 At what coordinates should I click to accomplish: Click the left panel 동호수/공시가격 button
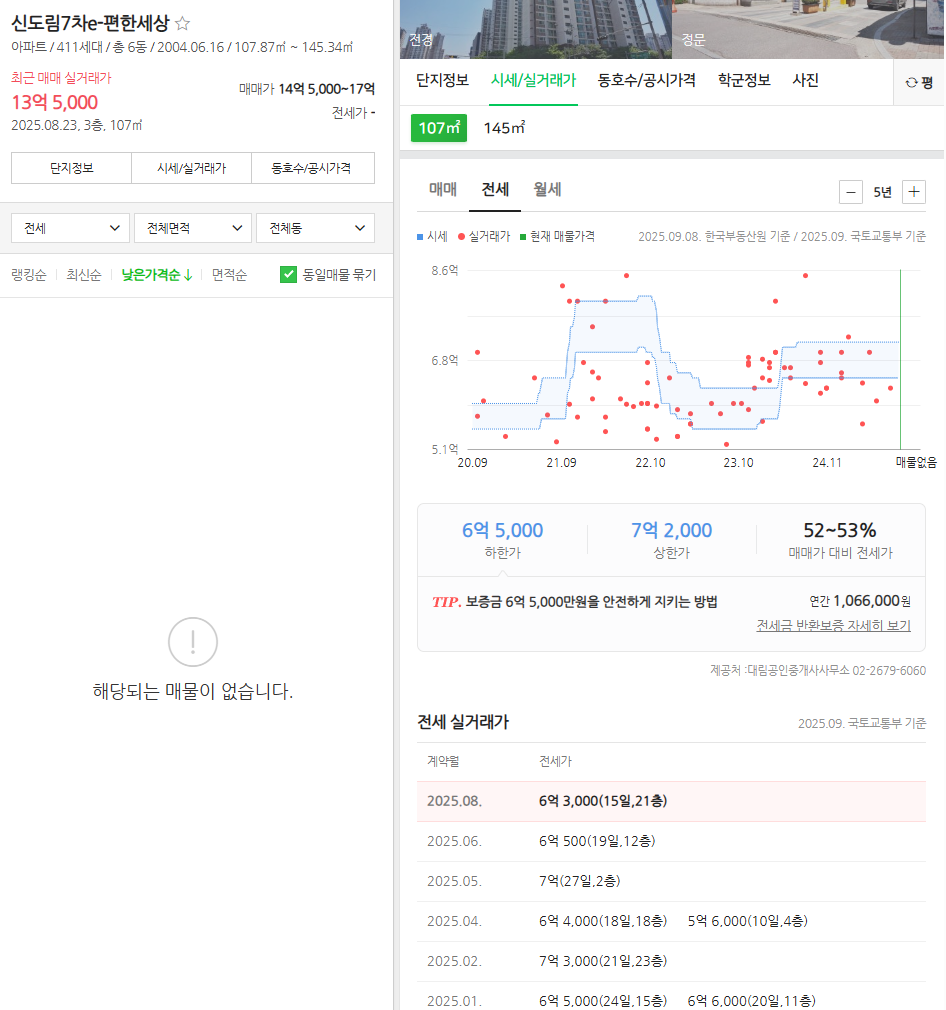[312, 168]
